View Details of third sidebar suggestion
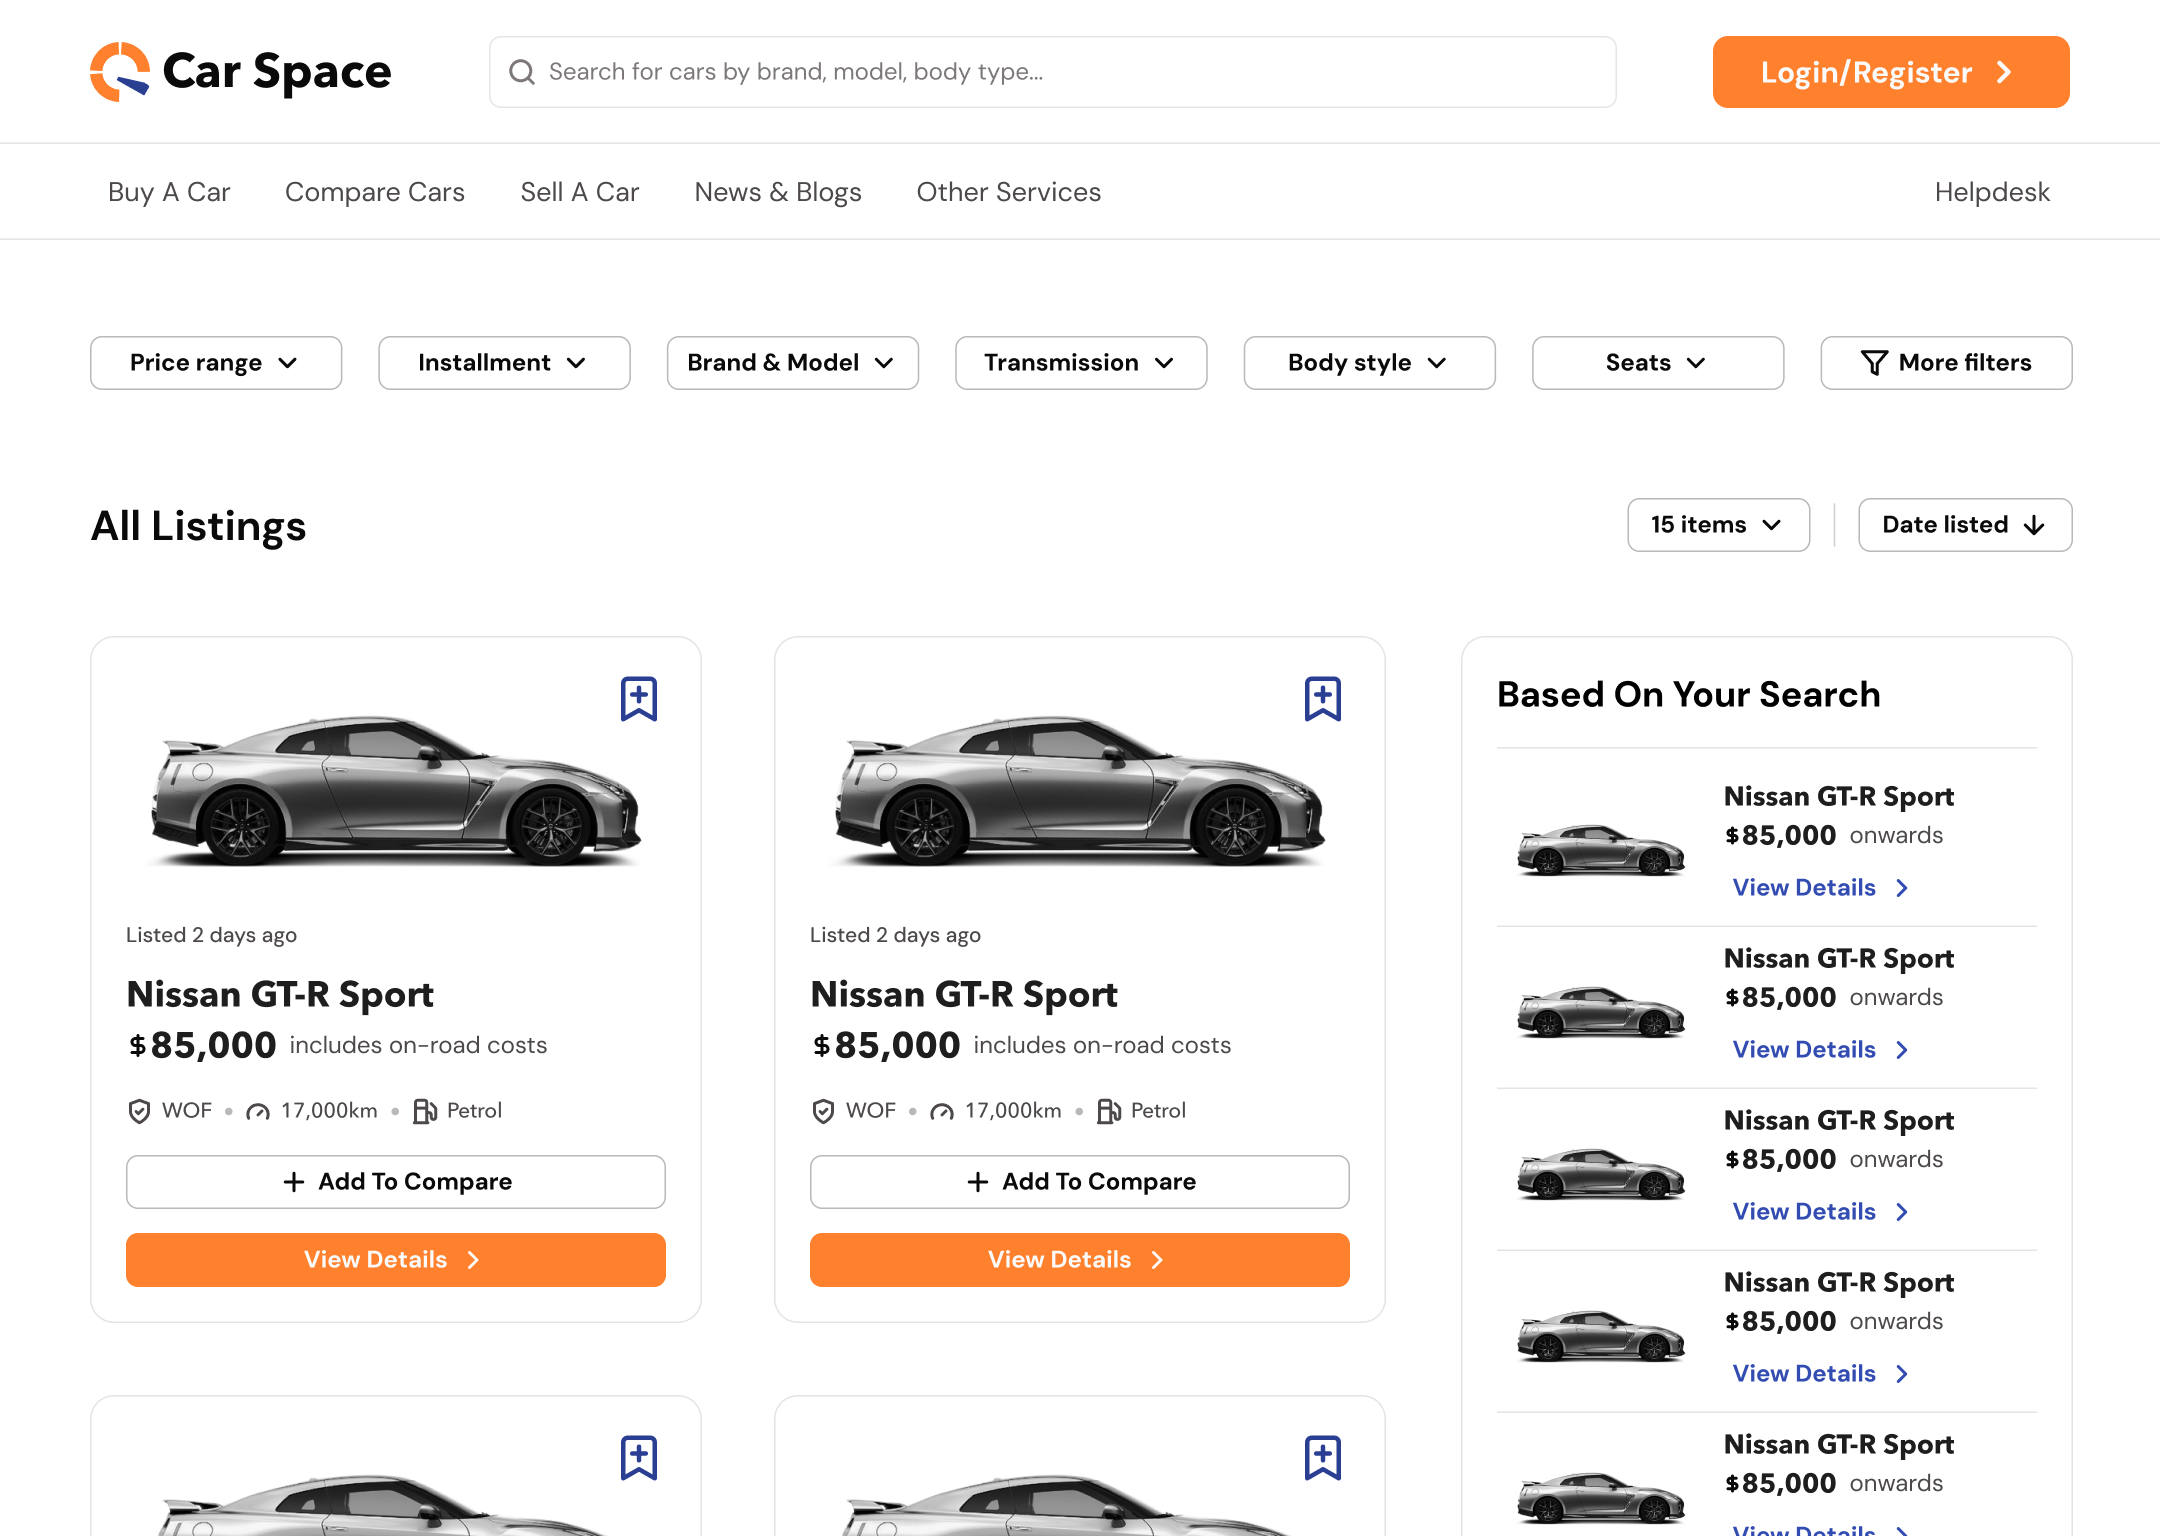The image size is (2163, 1536). click(x=1821, y=1212)
